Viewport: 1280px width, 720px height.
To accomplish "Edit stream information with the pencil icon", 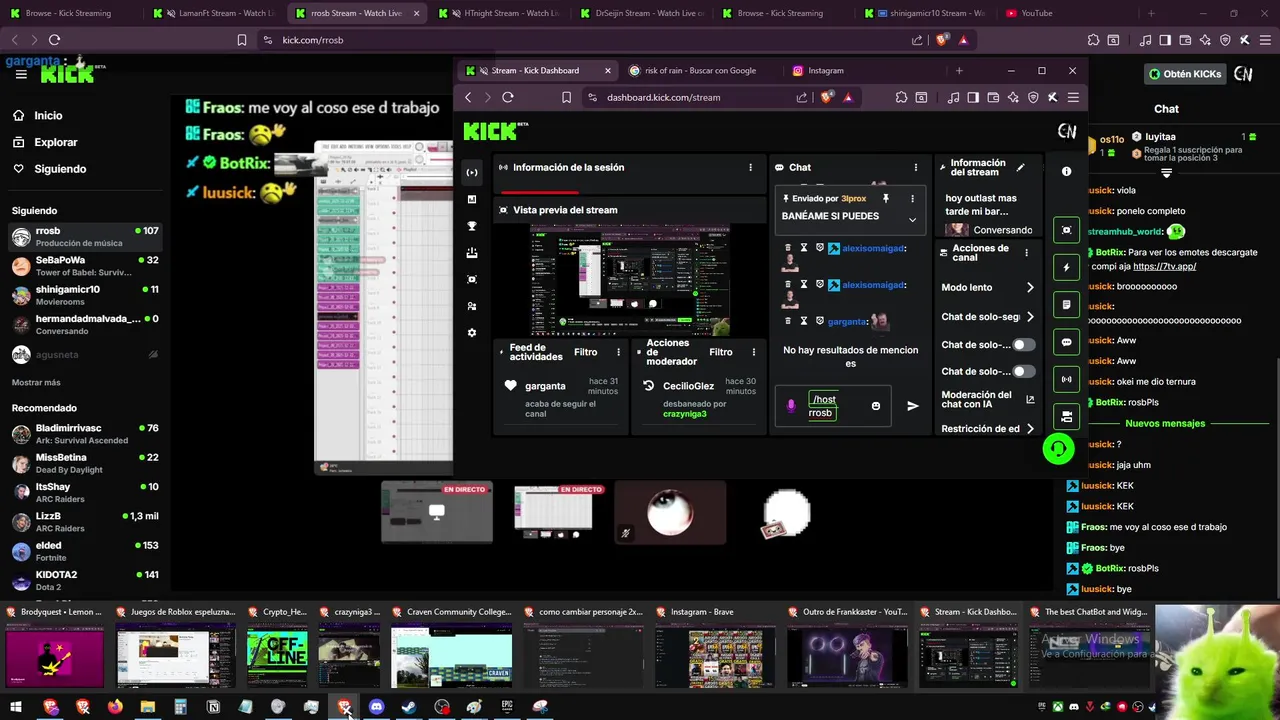I will point(1020,167).
